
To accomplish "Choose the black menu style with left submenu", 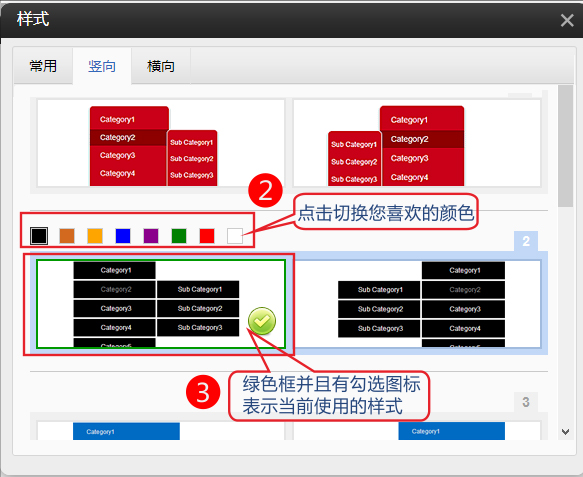I will (x=417, y=304).
